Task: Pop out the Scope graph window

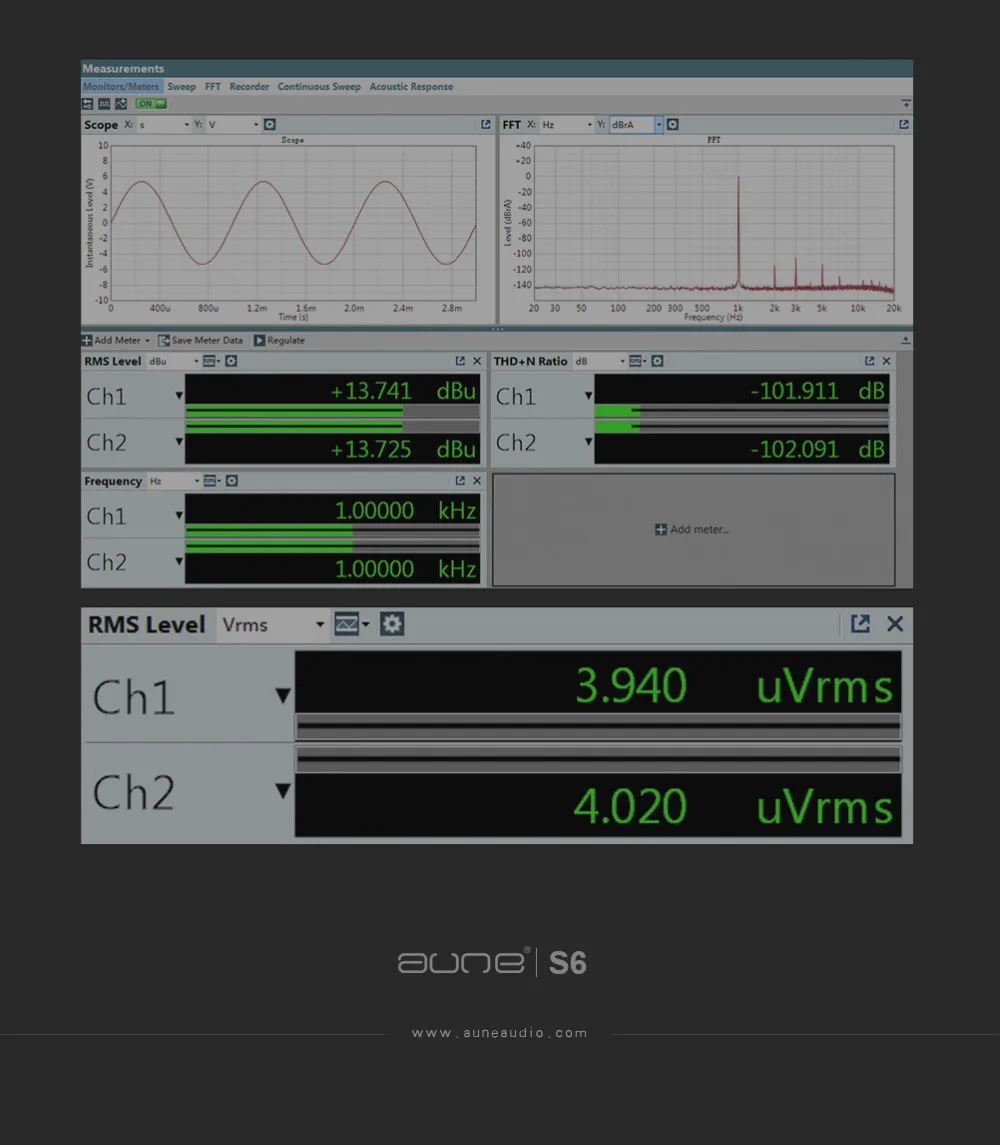Action: 486,125
